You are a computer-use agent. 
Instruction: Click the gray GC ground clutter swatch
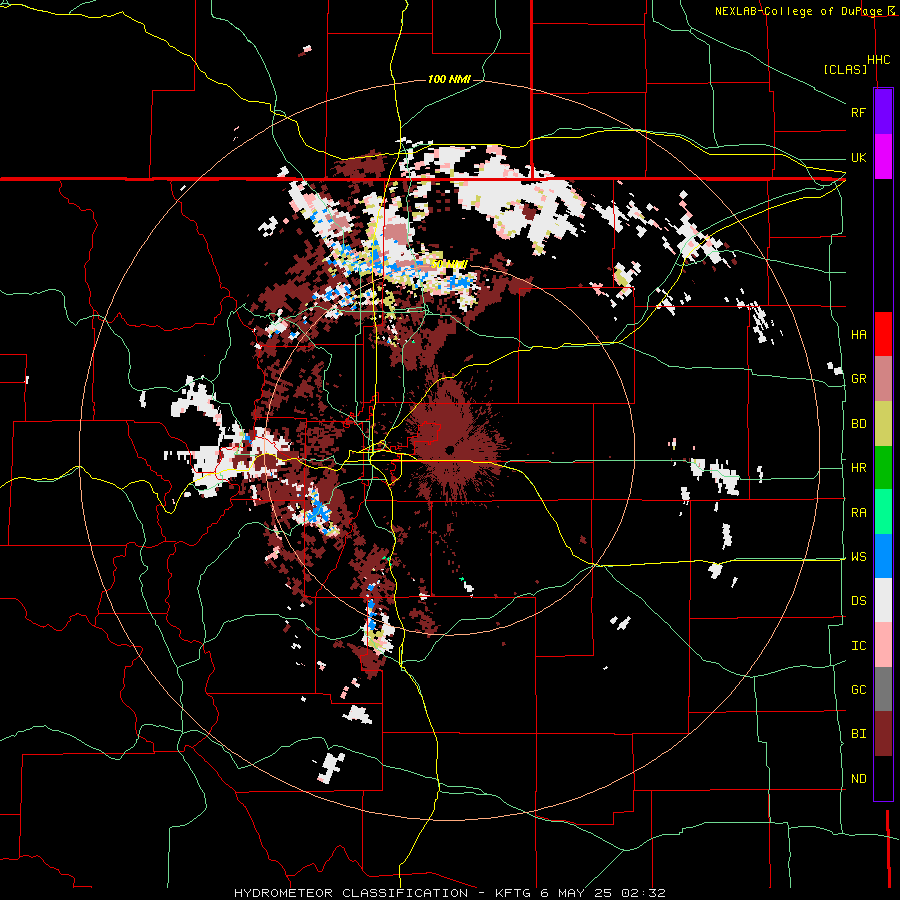coord(883,689)
